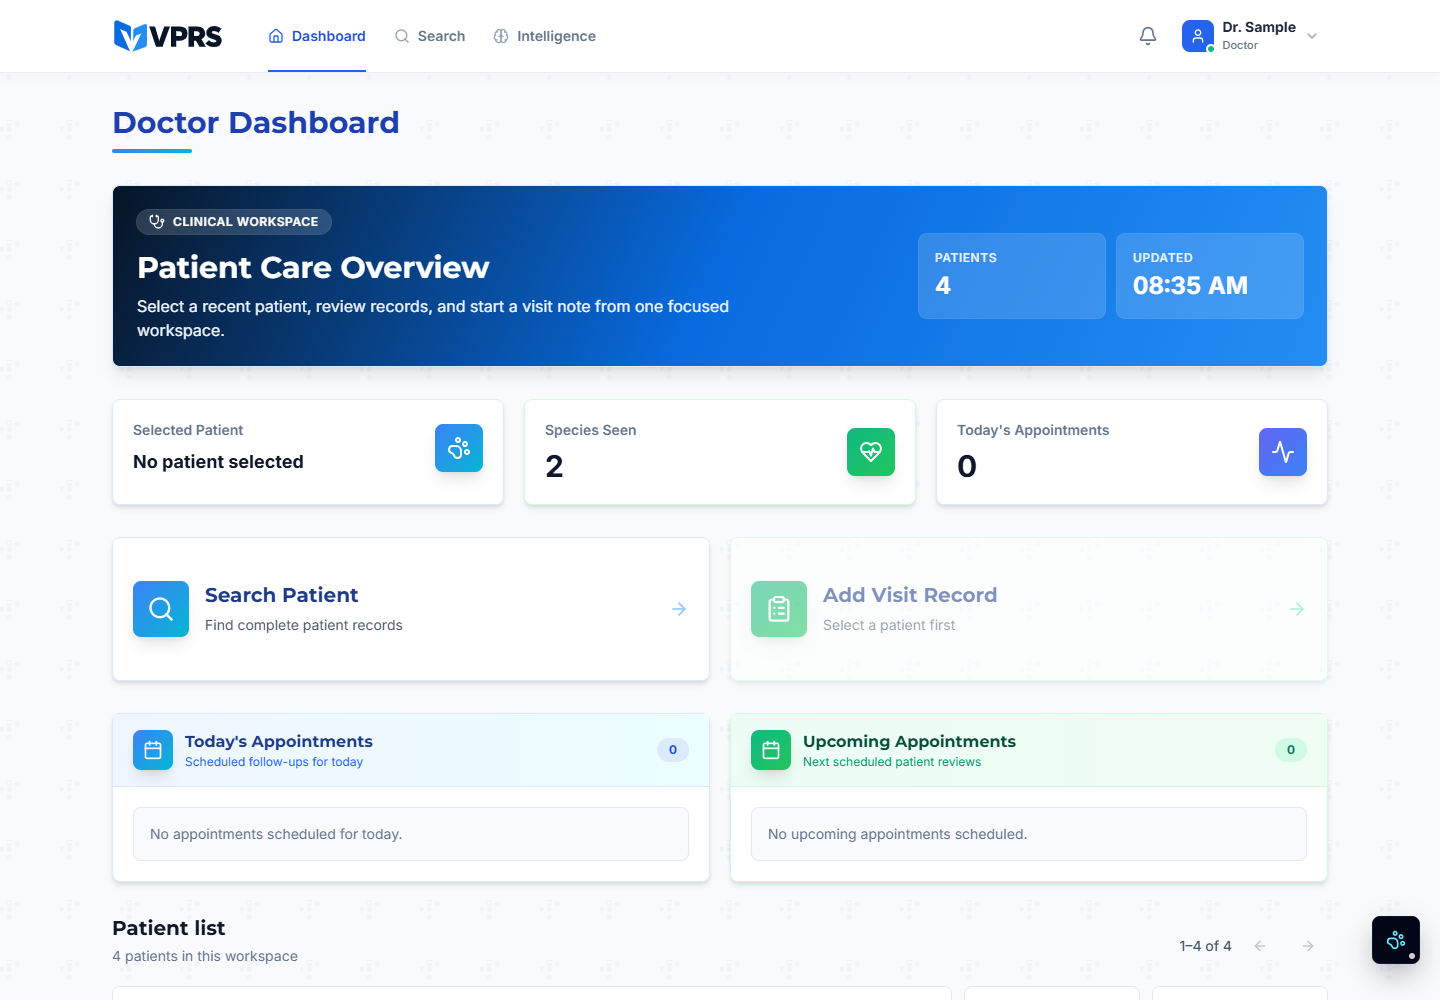Click the Add Visit Record title
The width and height of the screenshot is (1440, 1000).
click(910, 595)
